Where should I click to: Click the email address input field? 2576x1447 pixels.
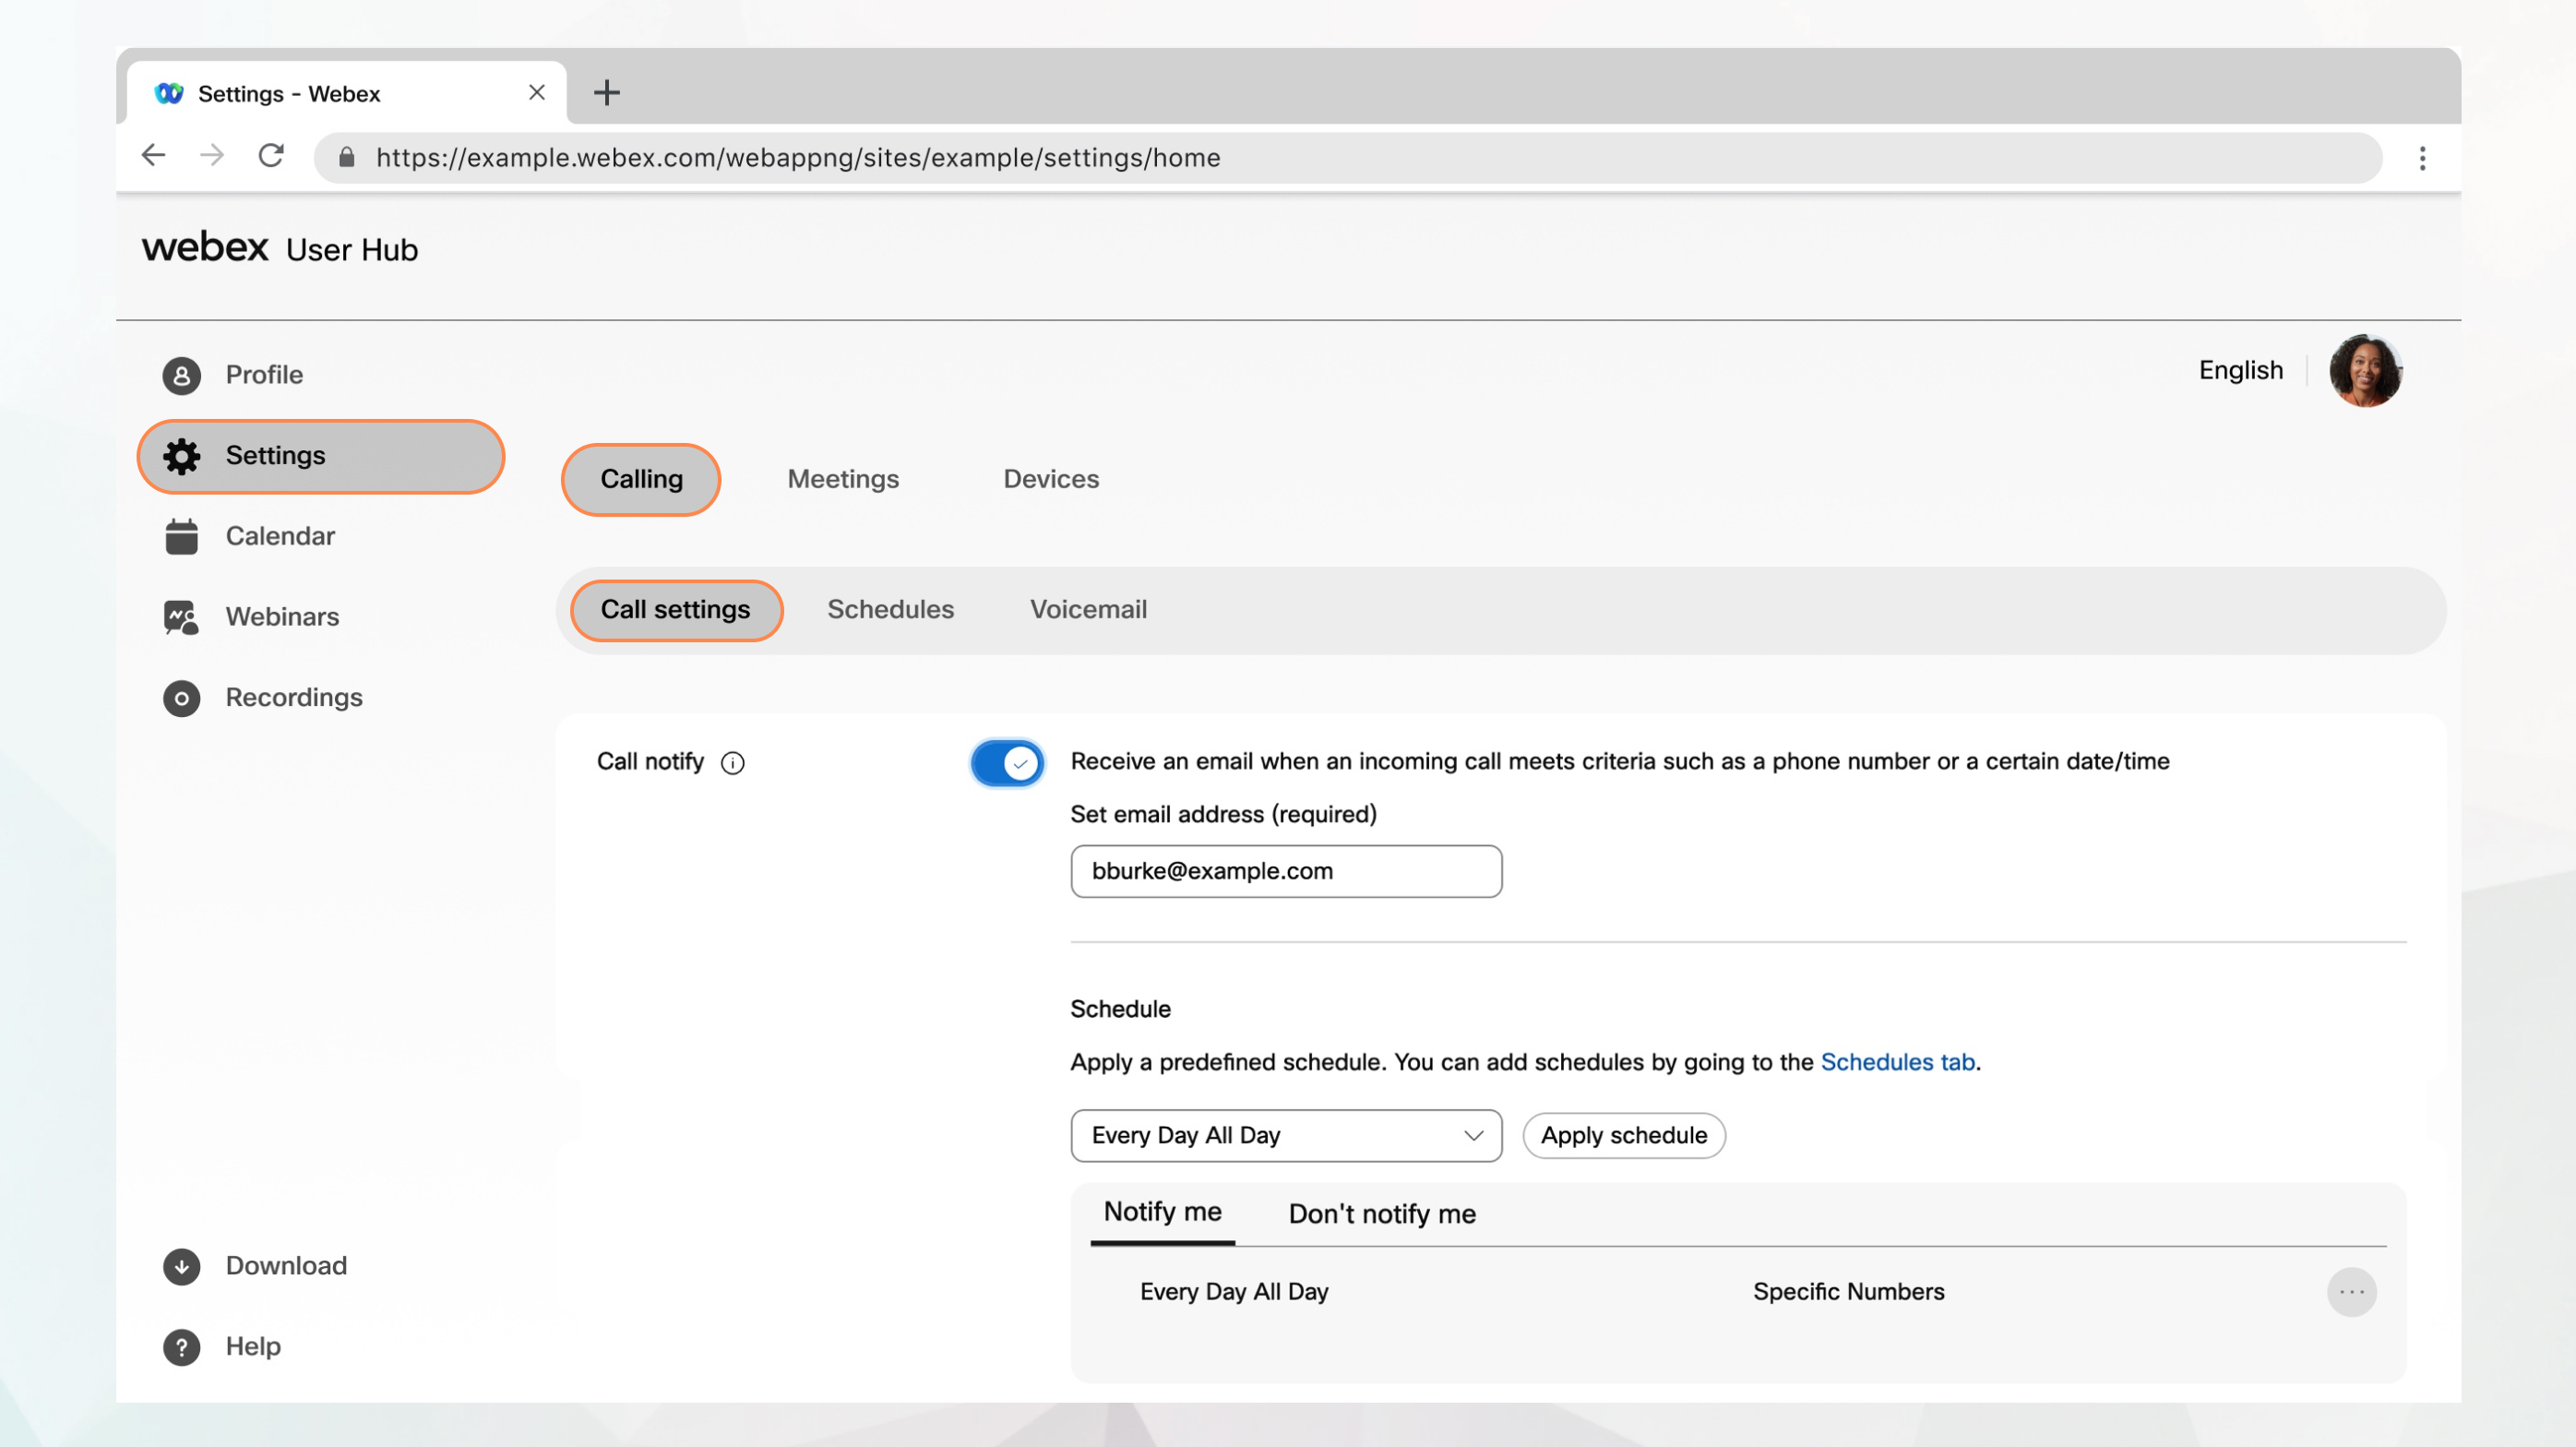(1286, 870)
